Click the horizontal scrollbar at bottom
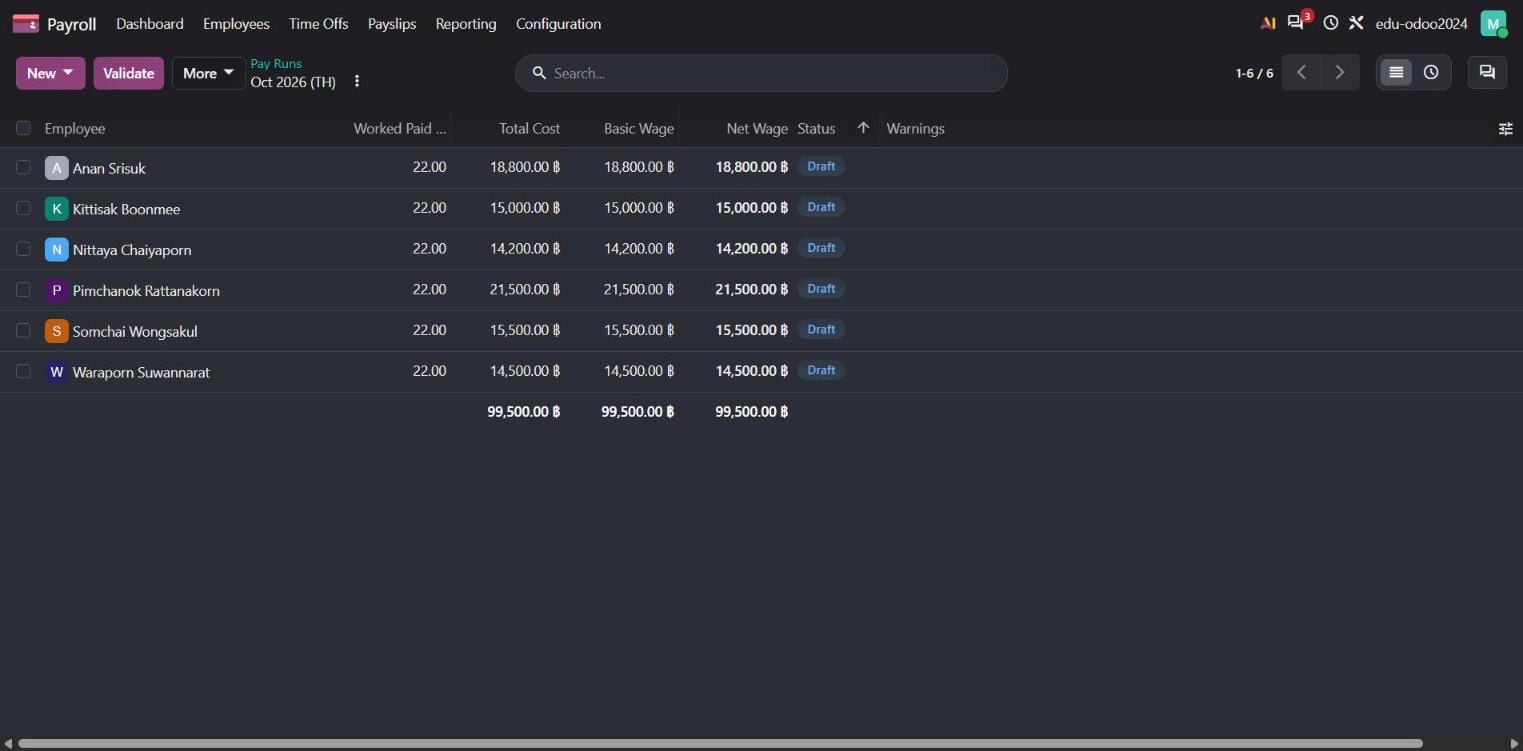This screenshot has height=751, width=1523. point(720,743)
